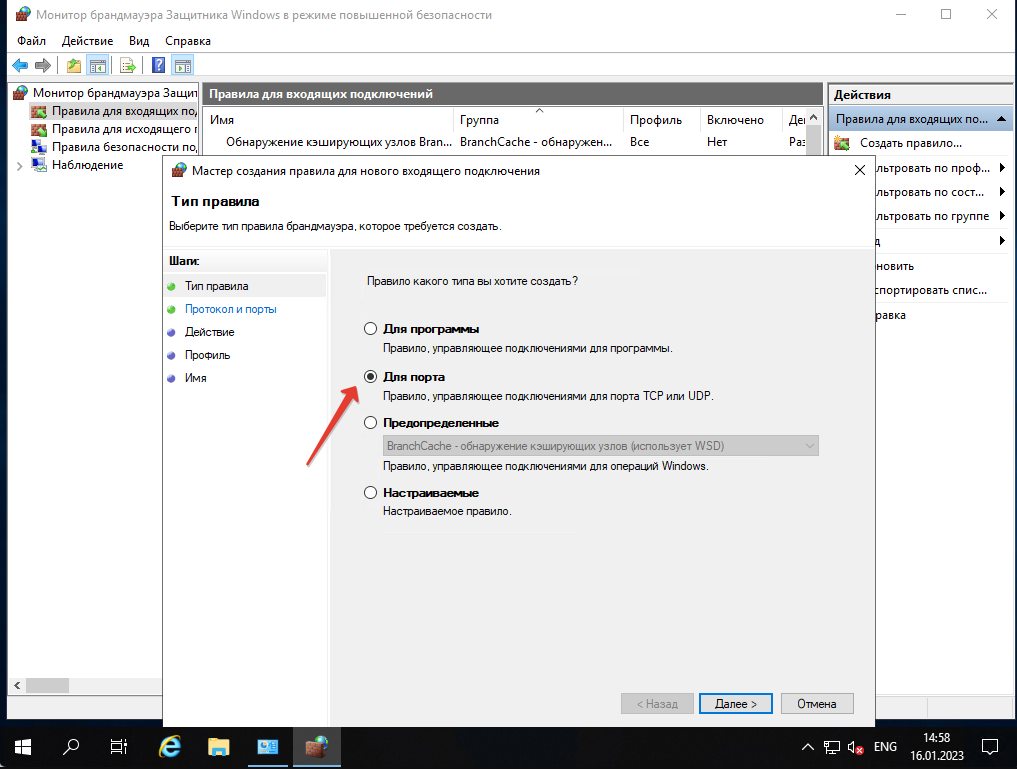Click the Forward arrow toolbar icon
This screenshot has width=1017, height=769.
pos(43,65)
